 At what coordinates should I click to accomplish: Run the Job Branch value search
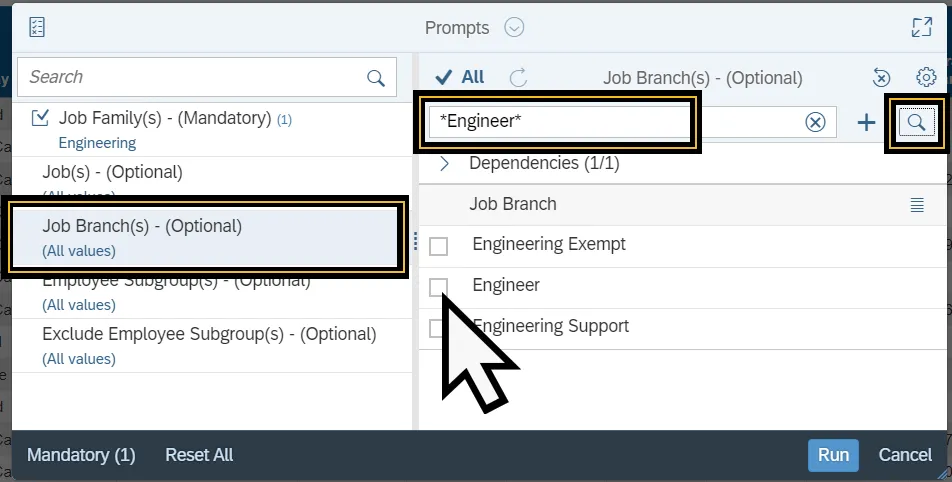916,122
